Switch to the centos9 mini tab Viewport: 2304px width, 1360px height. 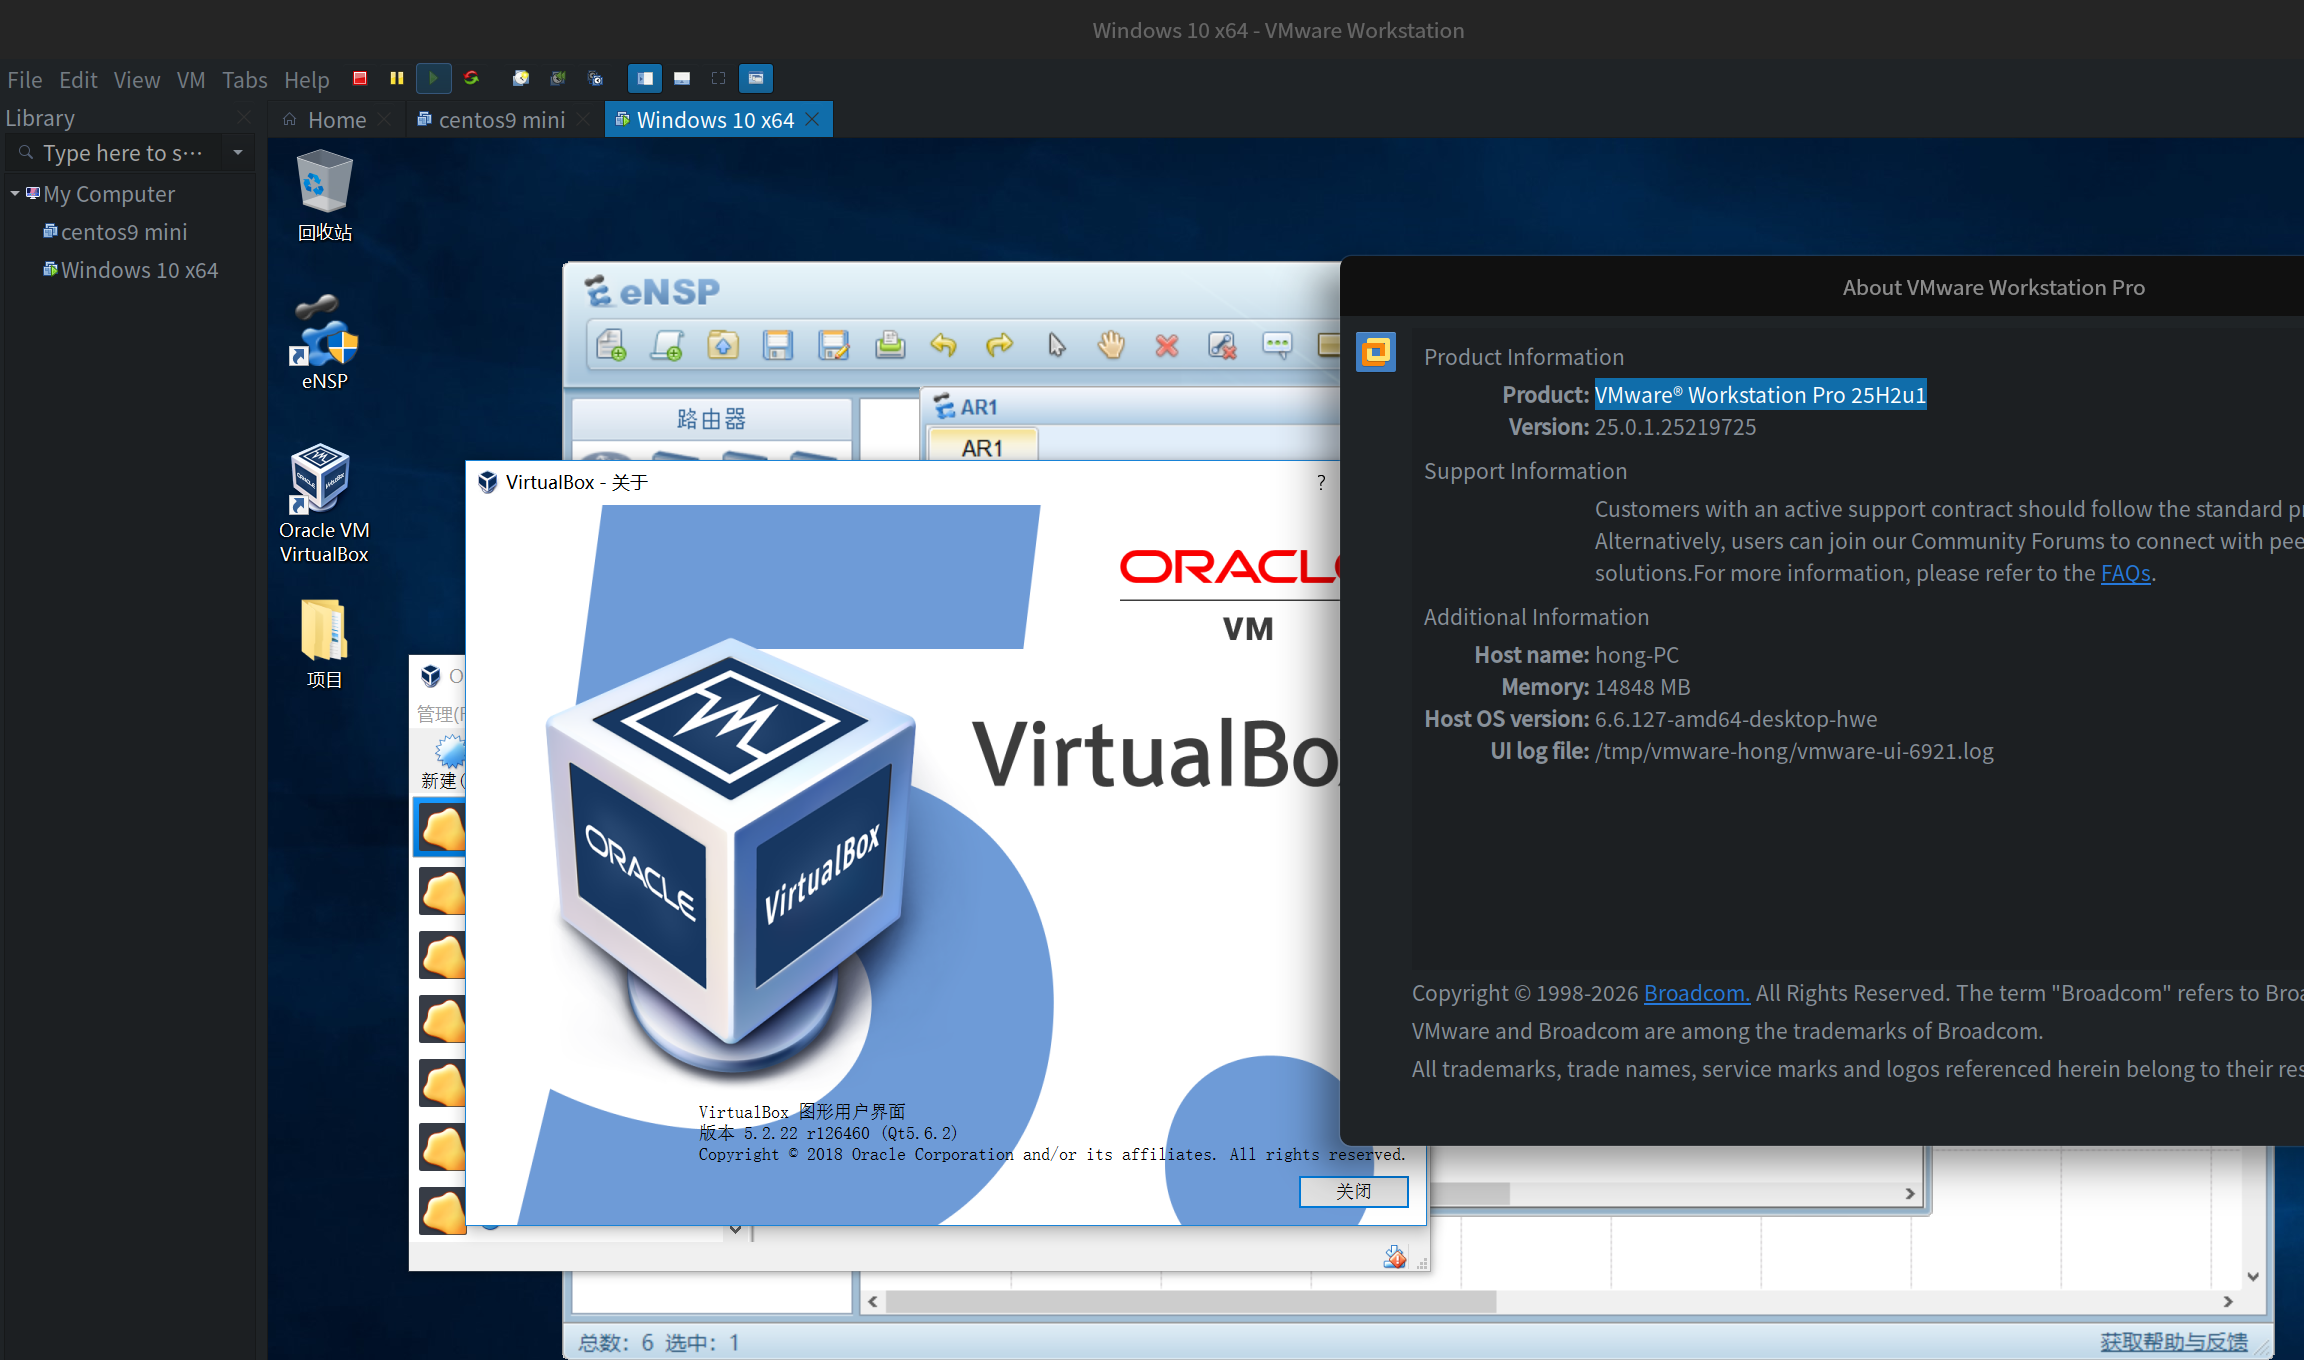click(501, 120)
